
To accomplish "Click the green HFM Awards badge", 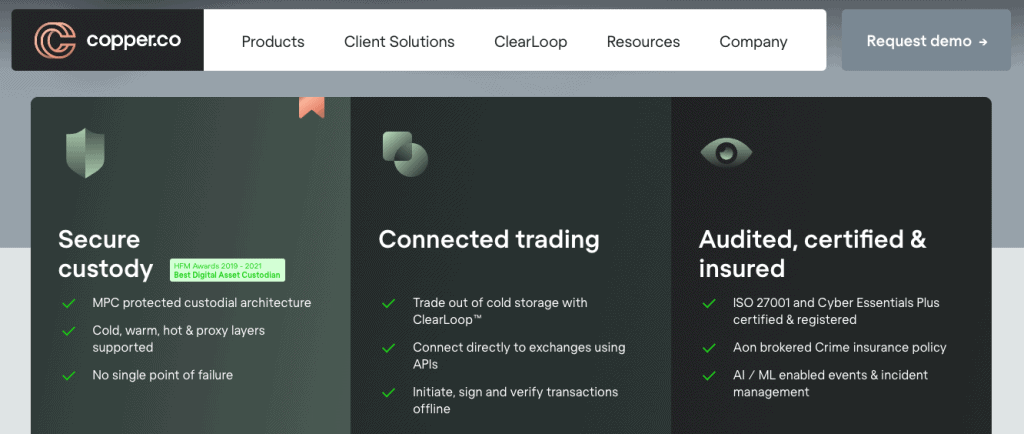I will pyautogui.click(x=227, y=270).
